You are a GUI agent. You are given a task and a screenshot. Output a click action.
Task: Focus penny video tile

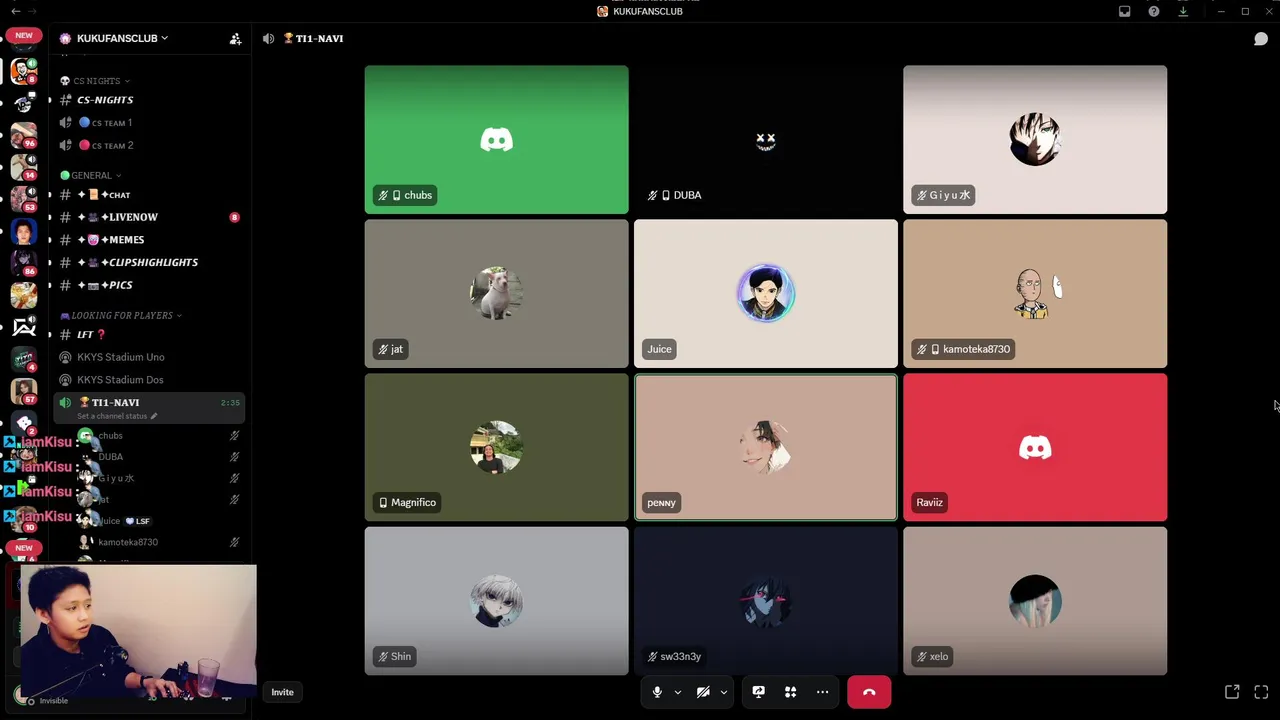(766, 447)
